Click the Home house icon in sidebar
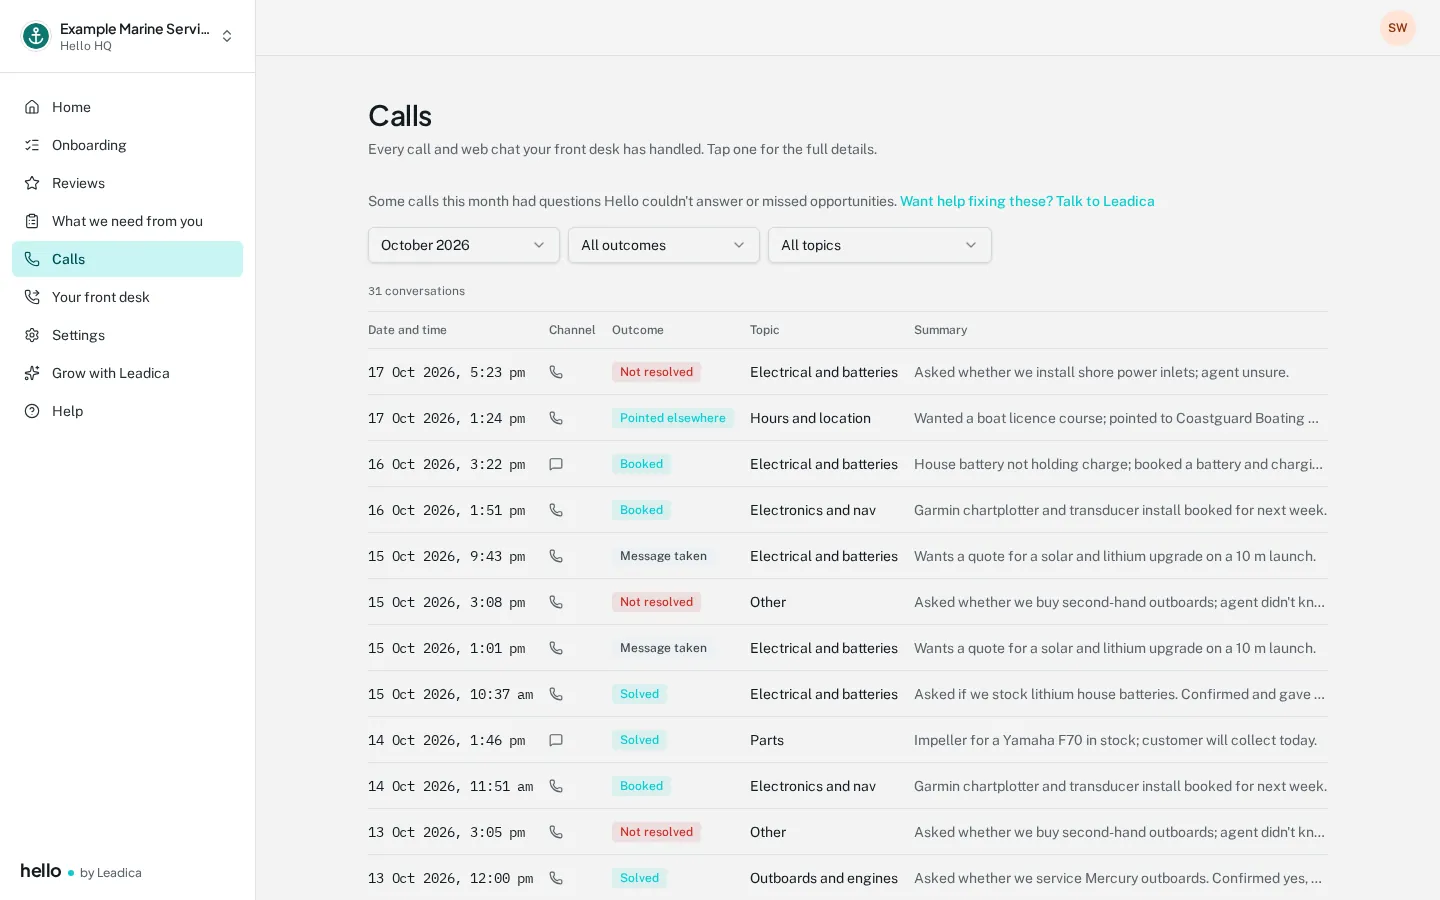Screen dimensions: 1440x900 coord(32,107)
